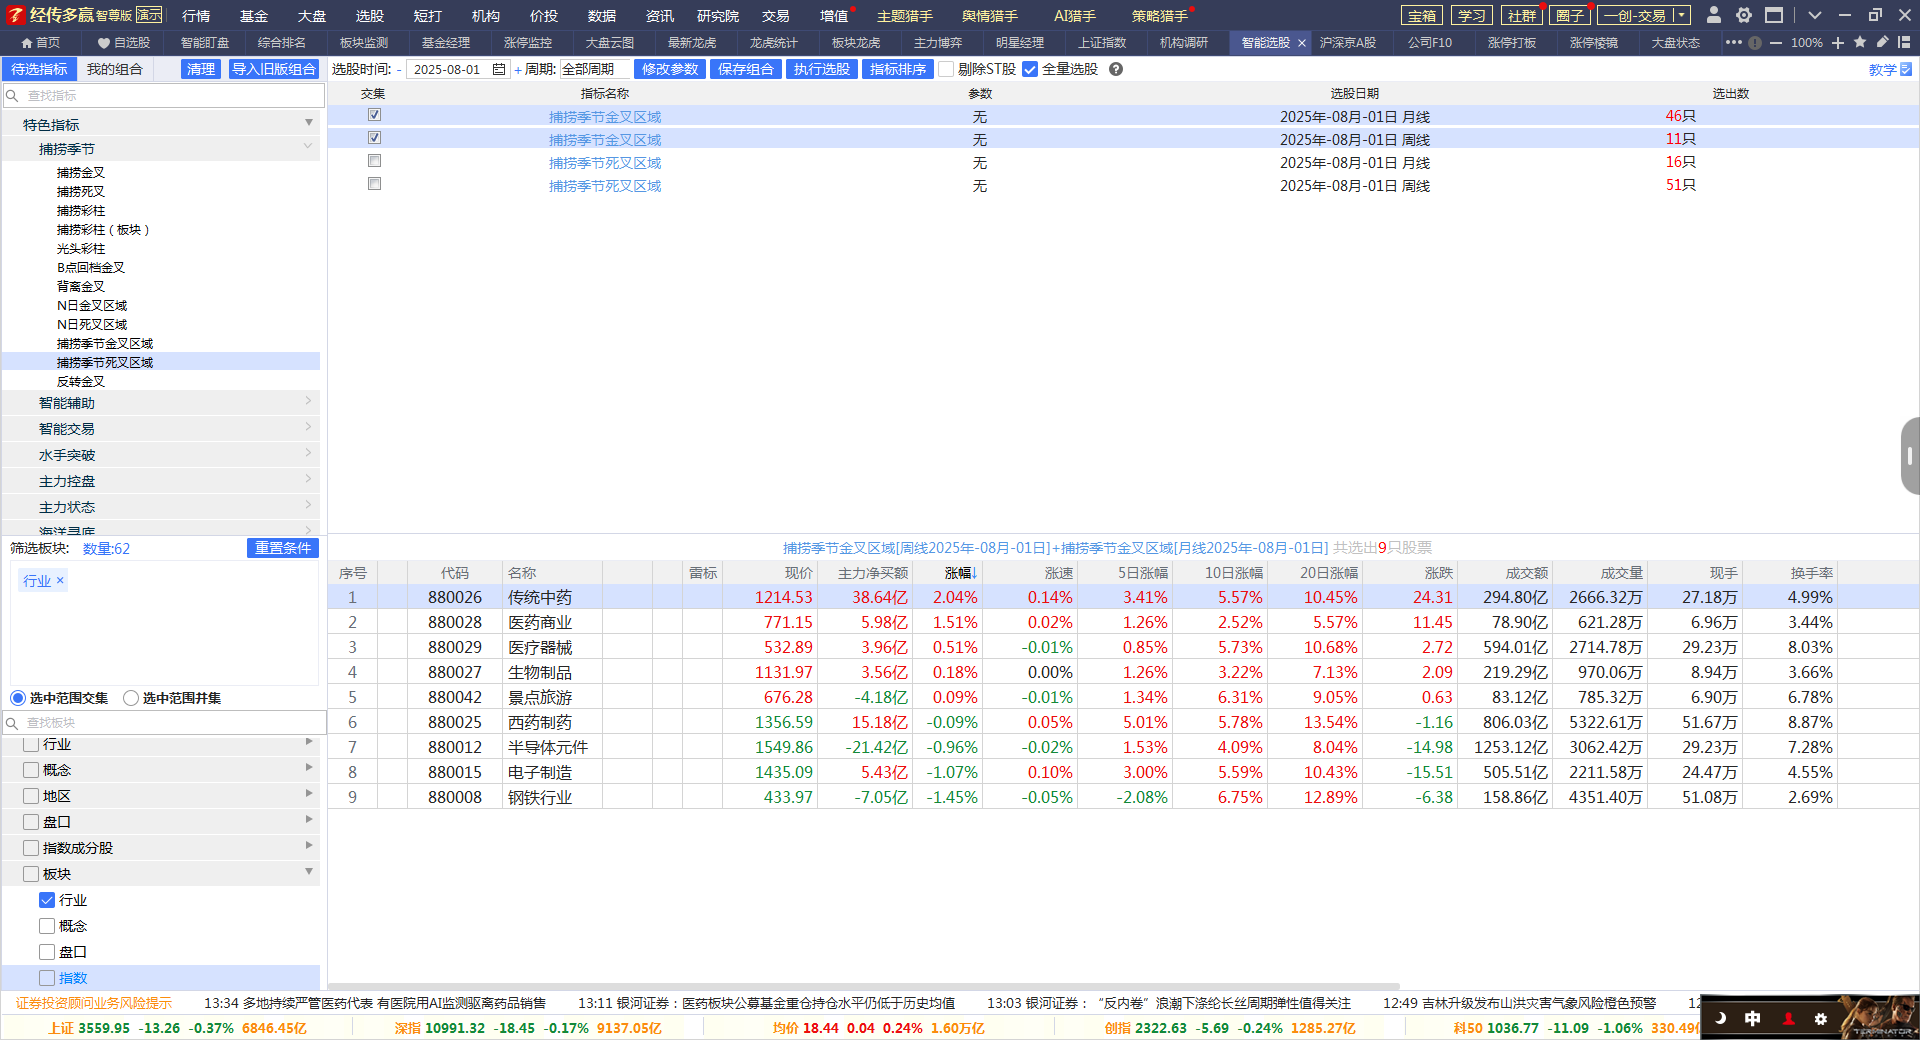Expand the 智能交易 group
The width and height of the screenshot is (1920, 1040).
pos(308,427)
